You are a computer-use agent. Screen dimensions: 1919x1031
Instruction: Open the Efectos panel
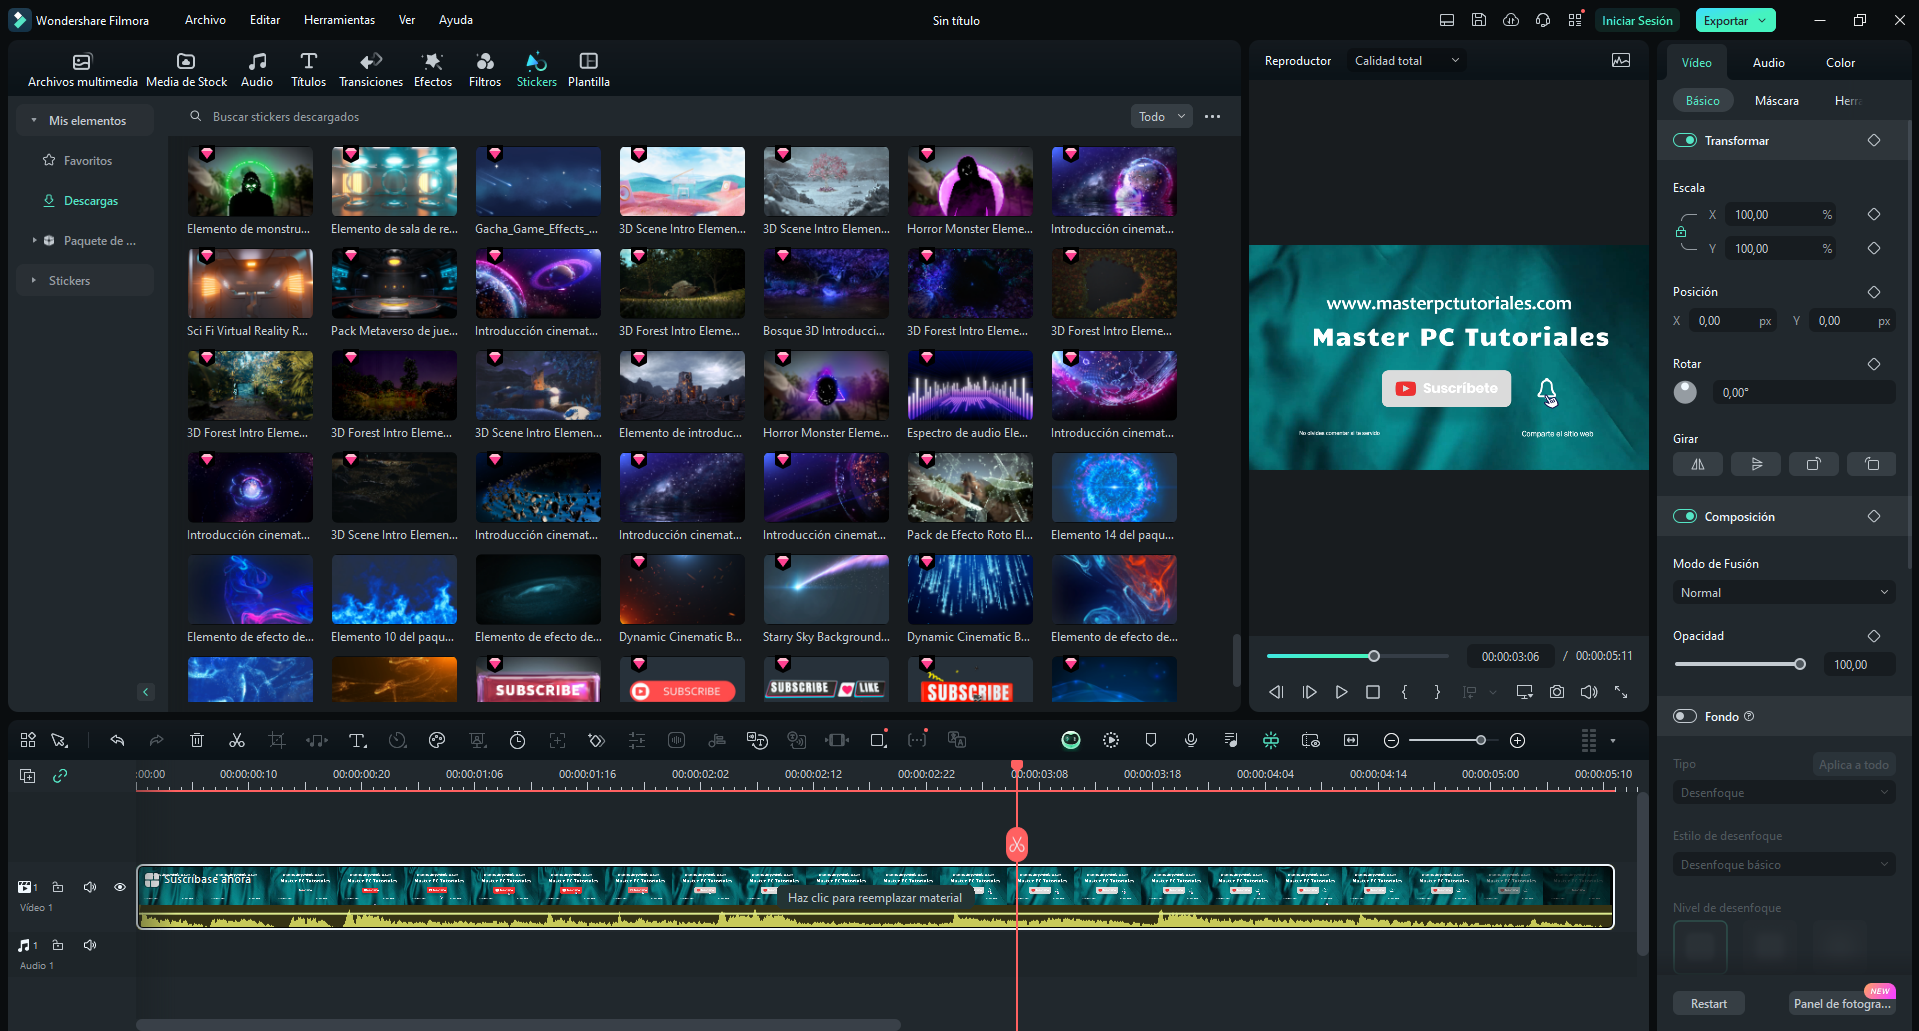coord(433,70)
